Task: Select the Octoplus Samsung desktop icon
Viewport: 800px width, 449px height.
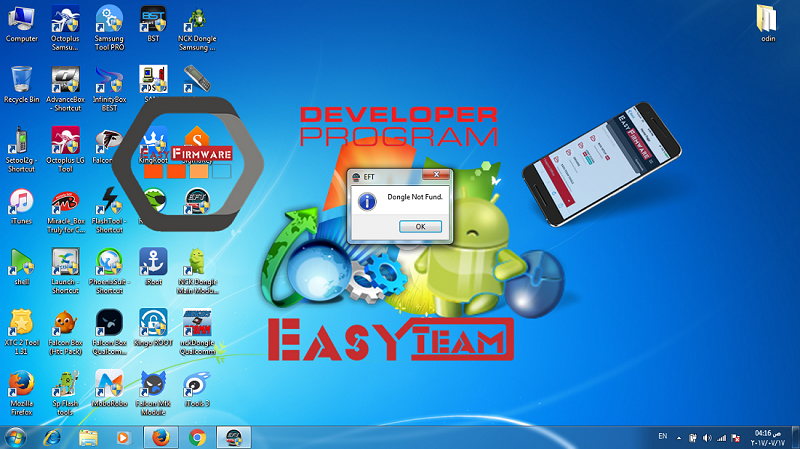Action: coord(65,28)
